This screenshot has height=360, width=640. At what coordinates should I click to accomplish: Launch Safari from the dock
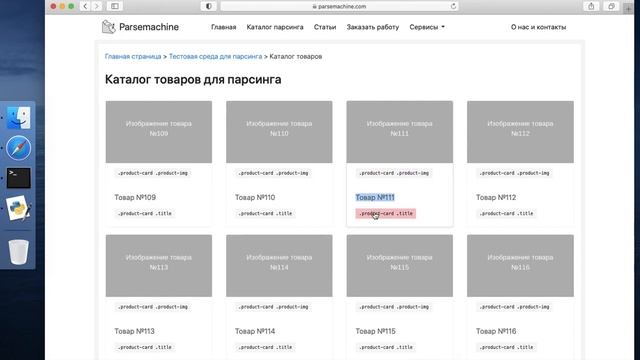(18, 148)
